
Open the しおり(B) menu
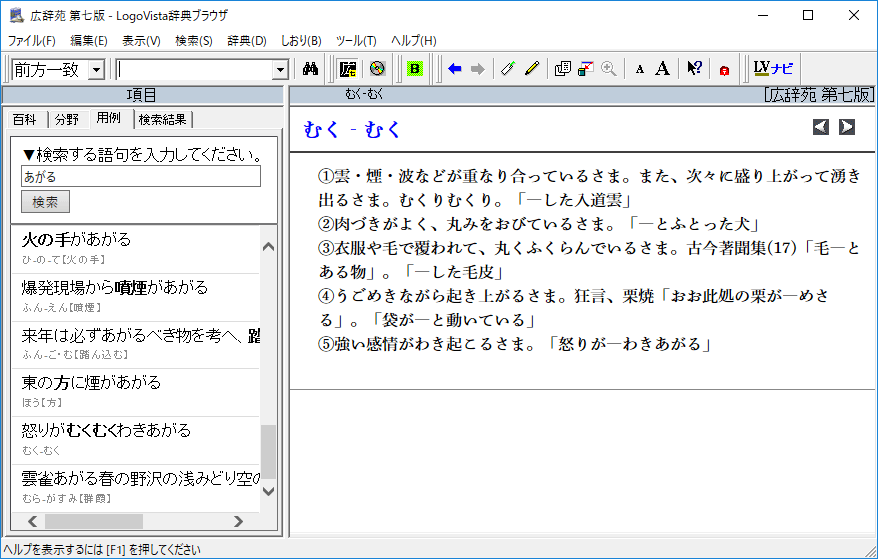coord(301,41)
